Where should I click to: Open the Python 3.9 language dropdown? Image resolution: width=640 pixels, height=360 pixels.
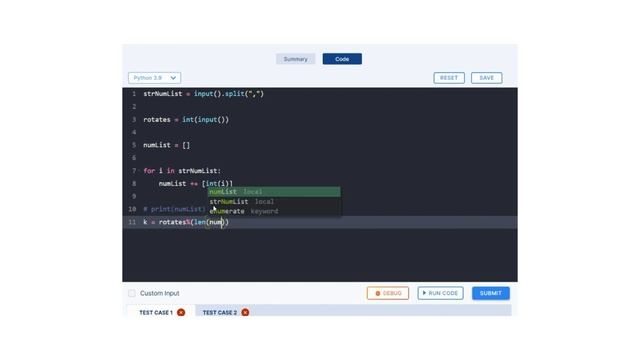[154, 78]
